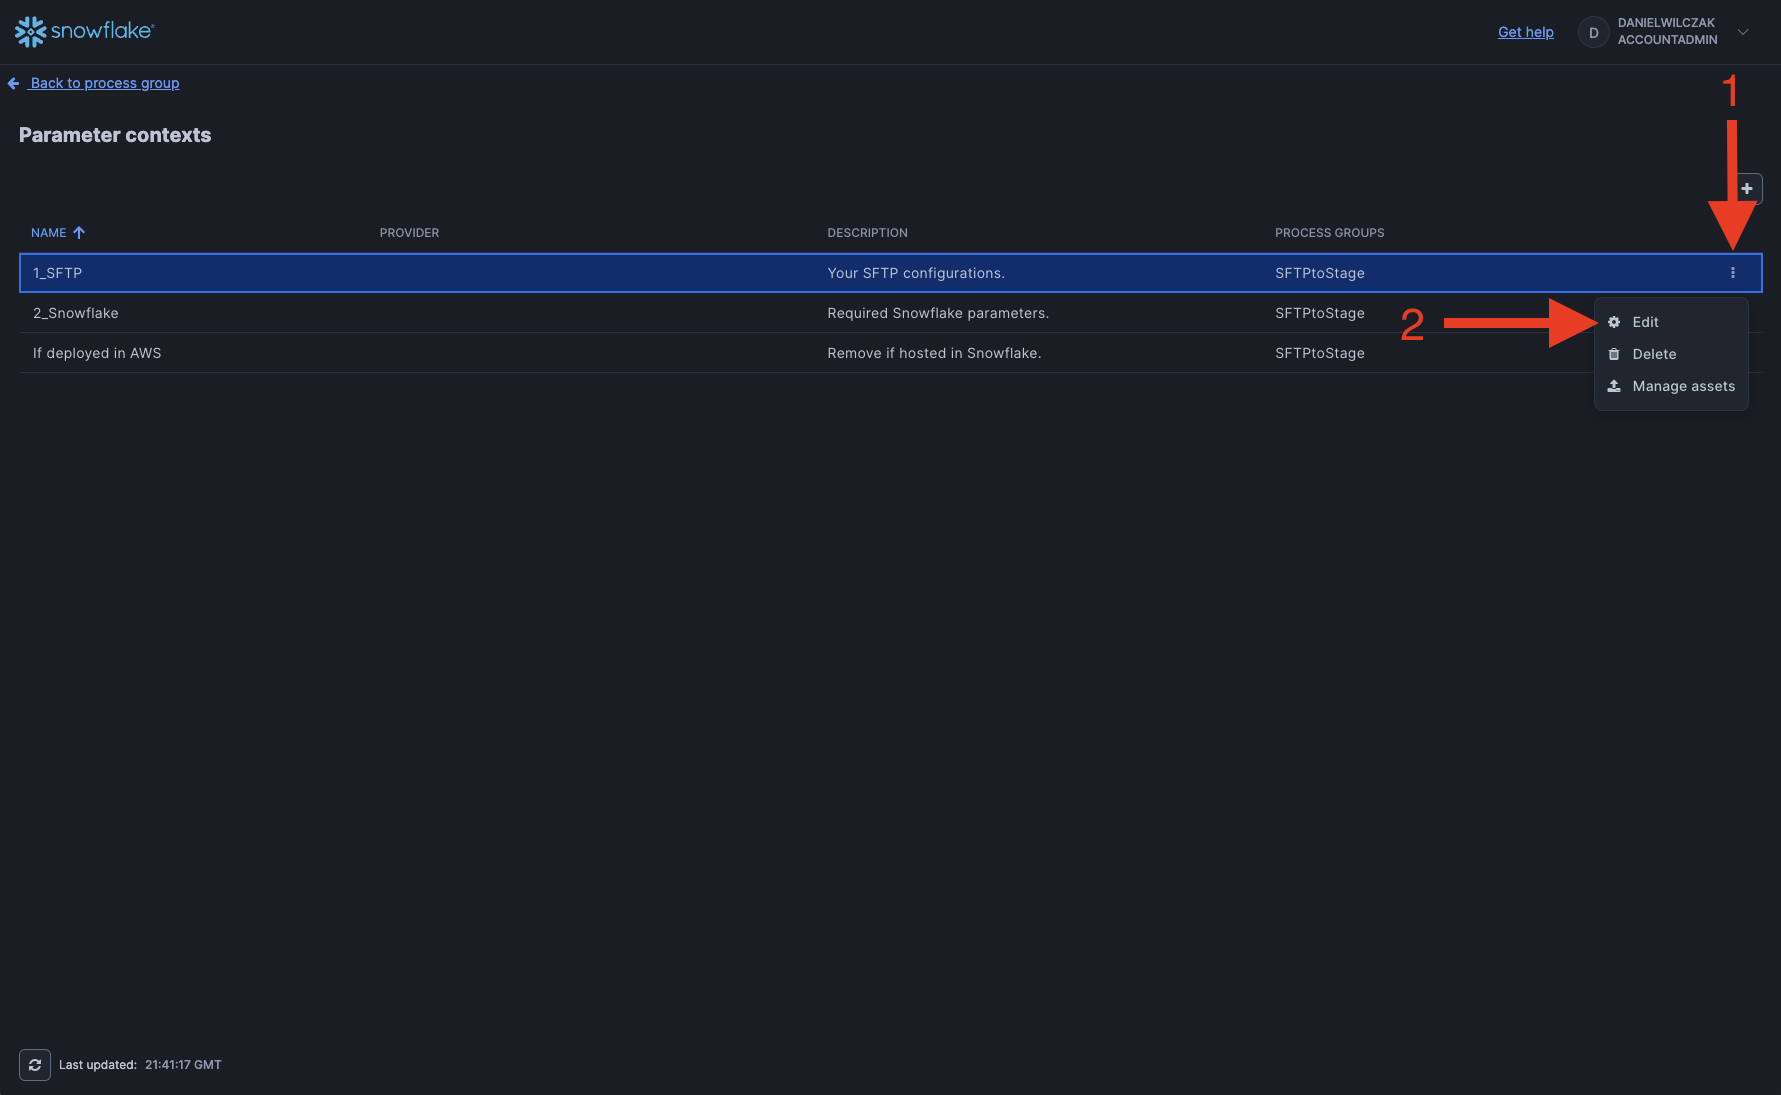Click the D user avatar circle
The width and height of the screenshot is (1781, 1095).
coord(1593,32)
